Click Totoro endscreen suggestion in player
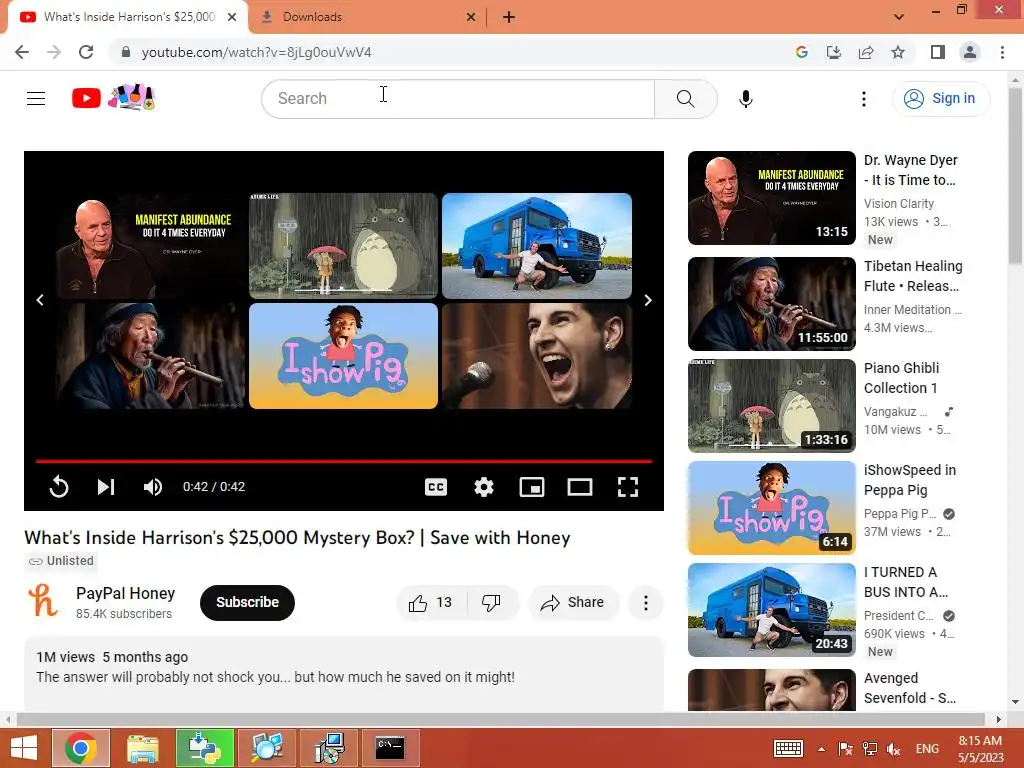This screenshot has width=1024, height=768. click(344, 246)
